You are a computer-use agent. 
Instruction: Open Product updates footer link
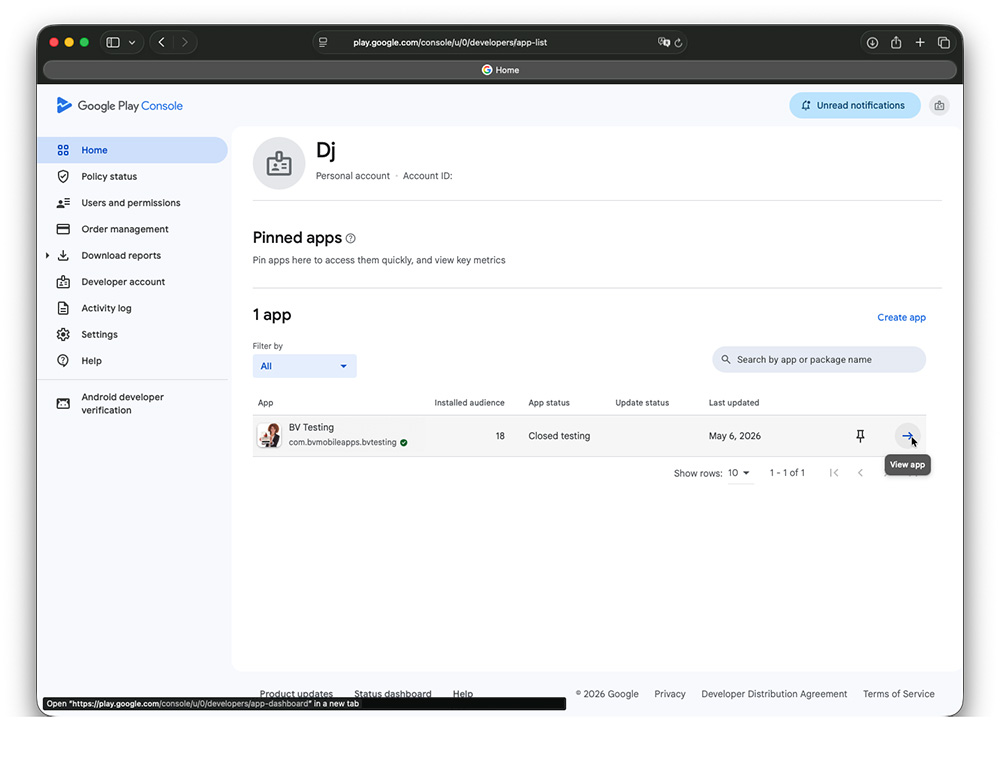[x=296, y=693]
